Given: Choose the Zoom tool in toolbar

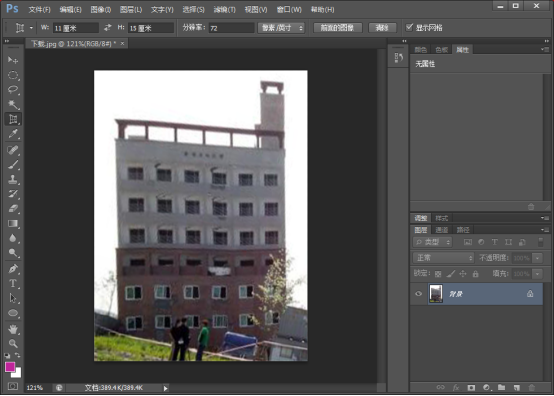Looking at the screenshot, I should click(13, 343).
